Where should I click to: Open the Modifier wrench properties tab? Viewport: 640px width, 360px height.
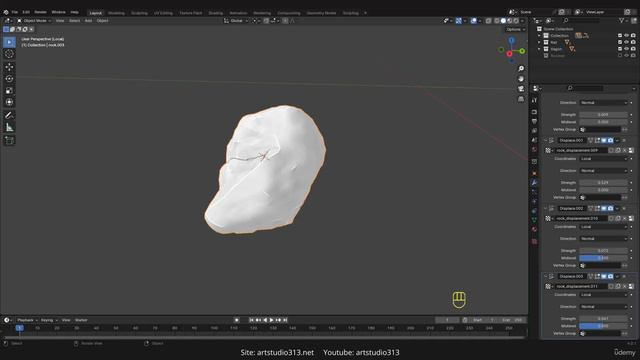click(x=534, y=182)
